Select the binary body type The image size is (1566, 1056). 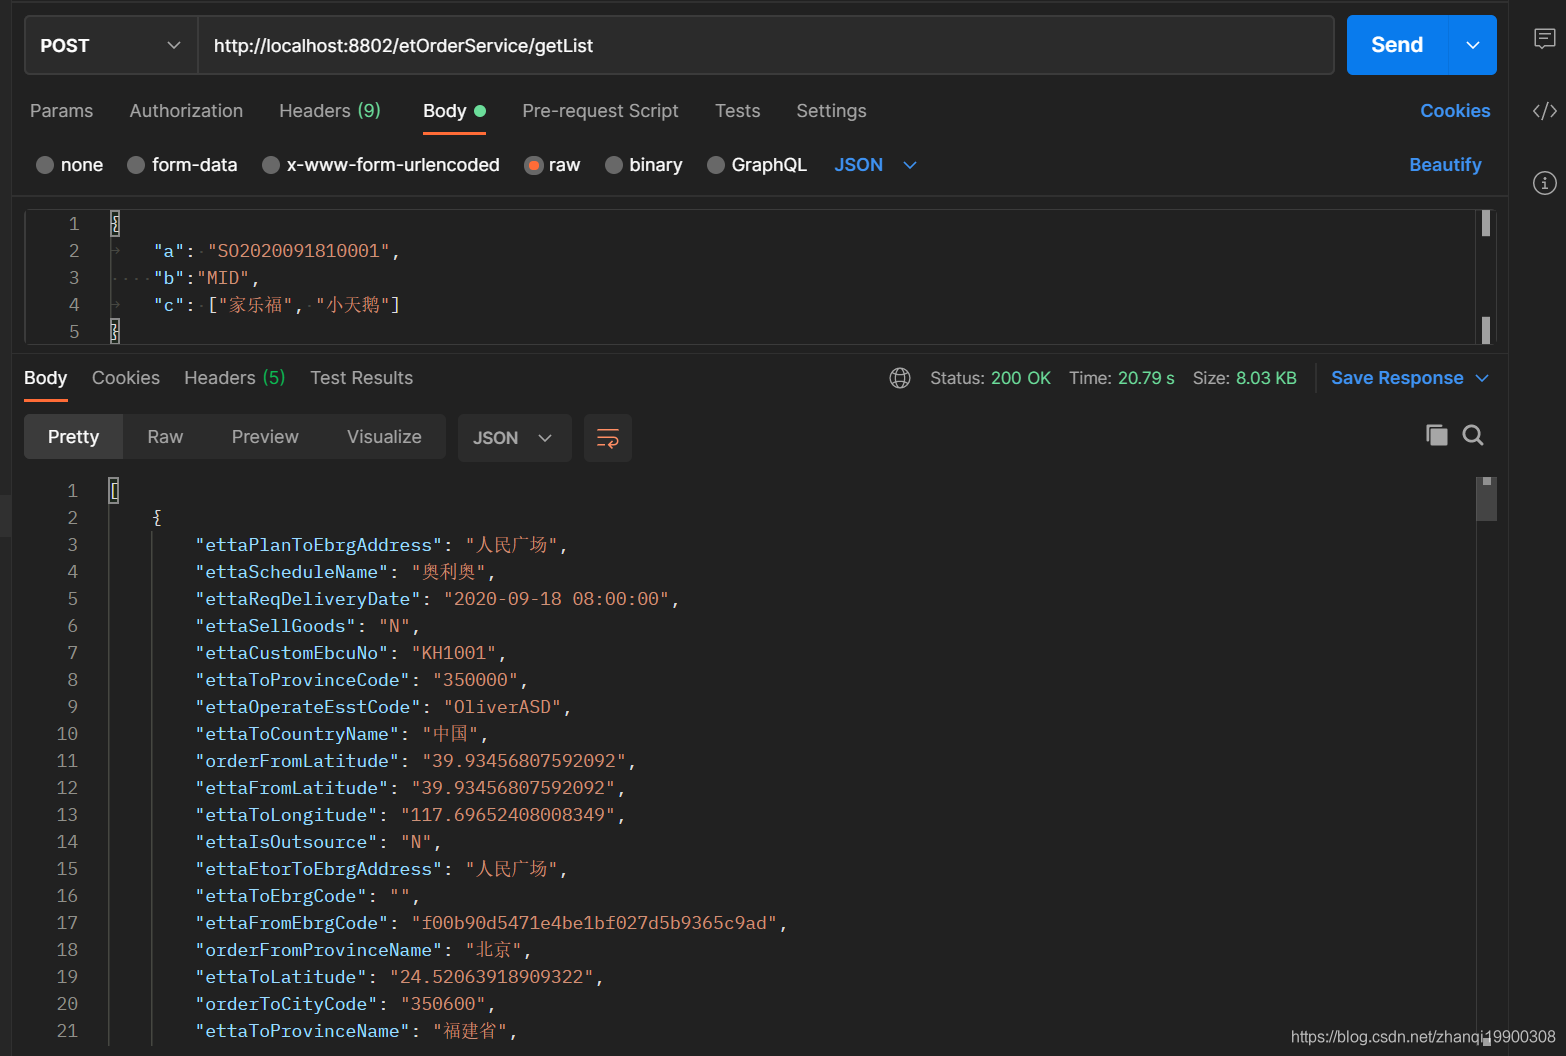pyautogui.click(x=643, y=165)
